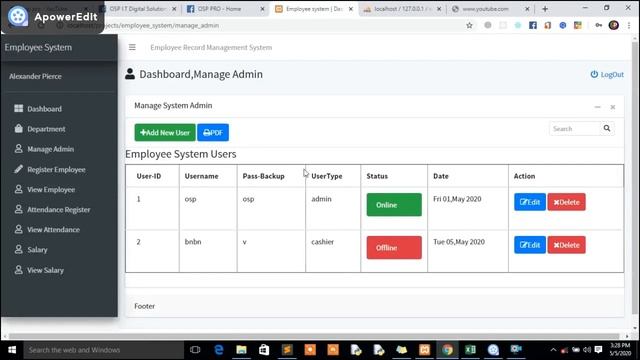Click the View Salary user icon
Screen dimensions: 640x360
click(x=18, y=270)
